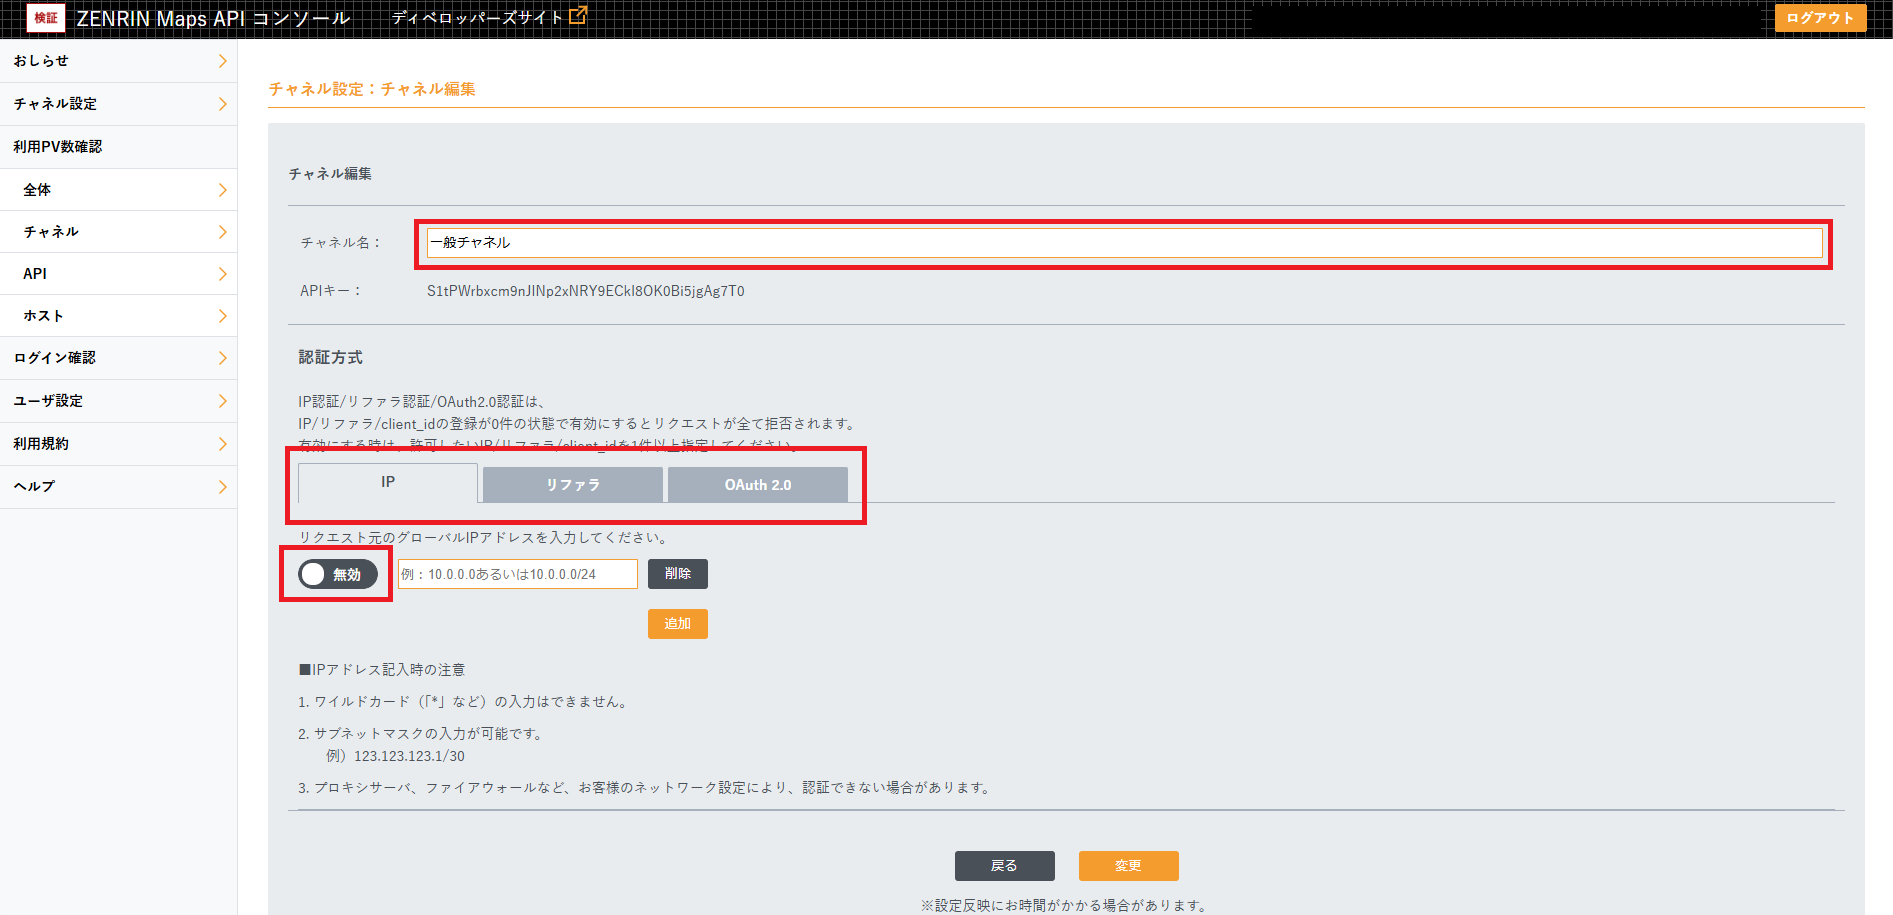Viewport: 1893px width, 915px height.
Task: Expand the ユーザ設定 sidebar section
Action: coord(118,401)
